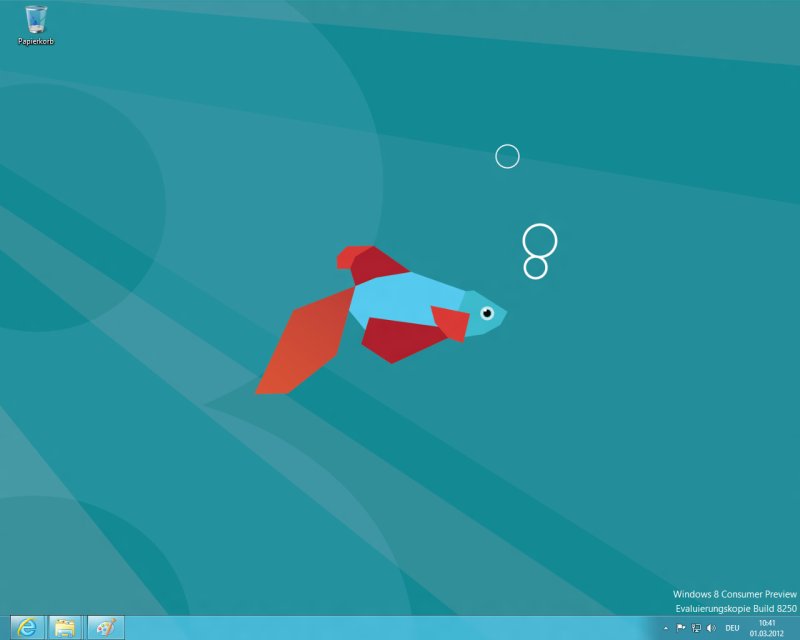
Task: Open the clock showing 10:41
Action: pos(766,628)
